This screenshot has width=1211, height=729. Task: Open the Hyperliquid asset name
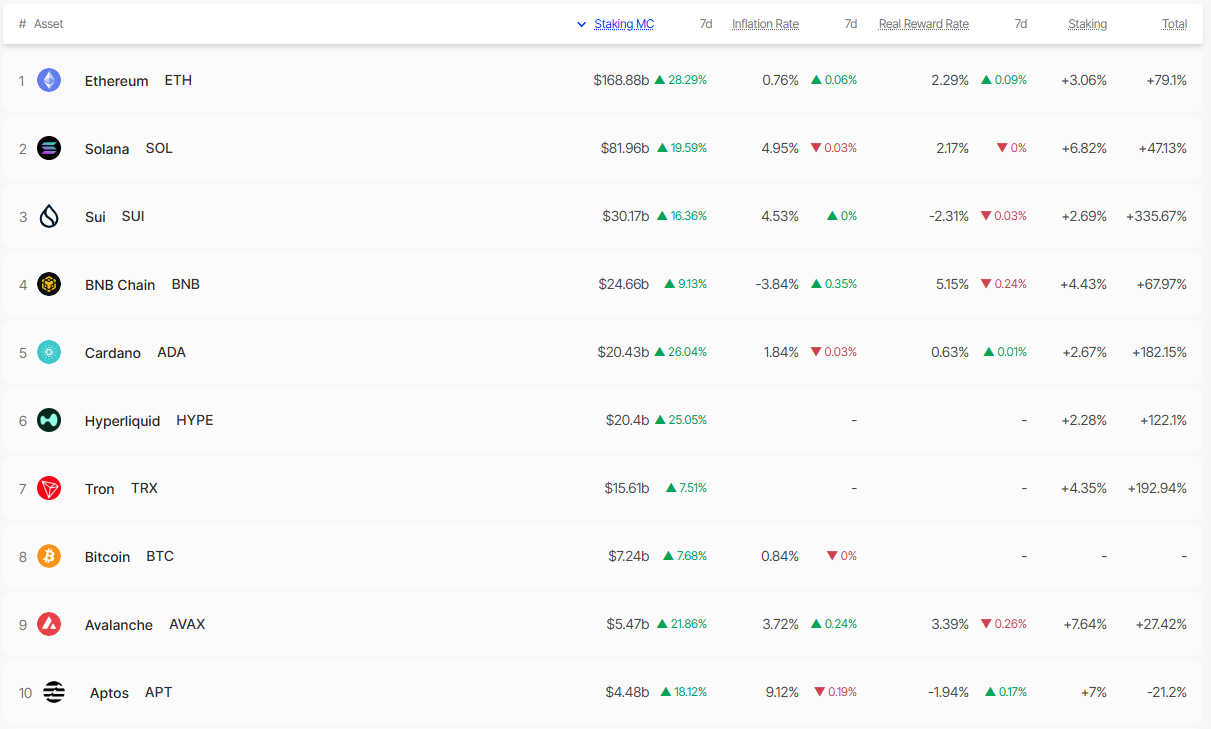(x=122, y=421)
